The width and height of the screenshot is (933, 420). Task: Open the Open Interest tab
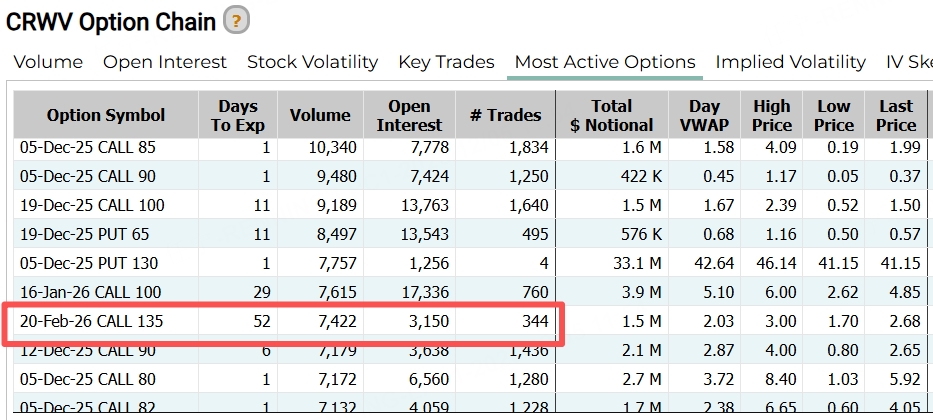point(165,62)
